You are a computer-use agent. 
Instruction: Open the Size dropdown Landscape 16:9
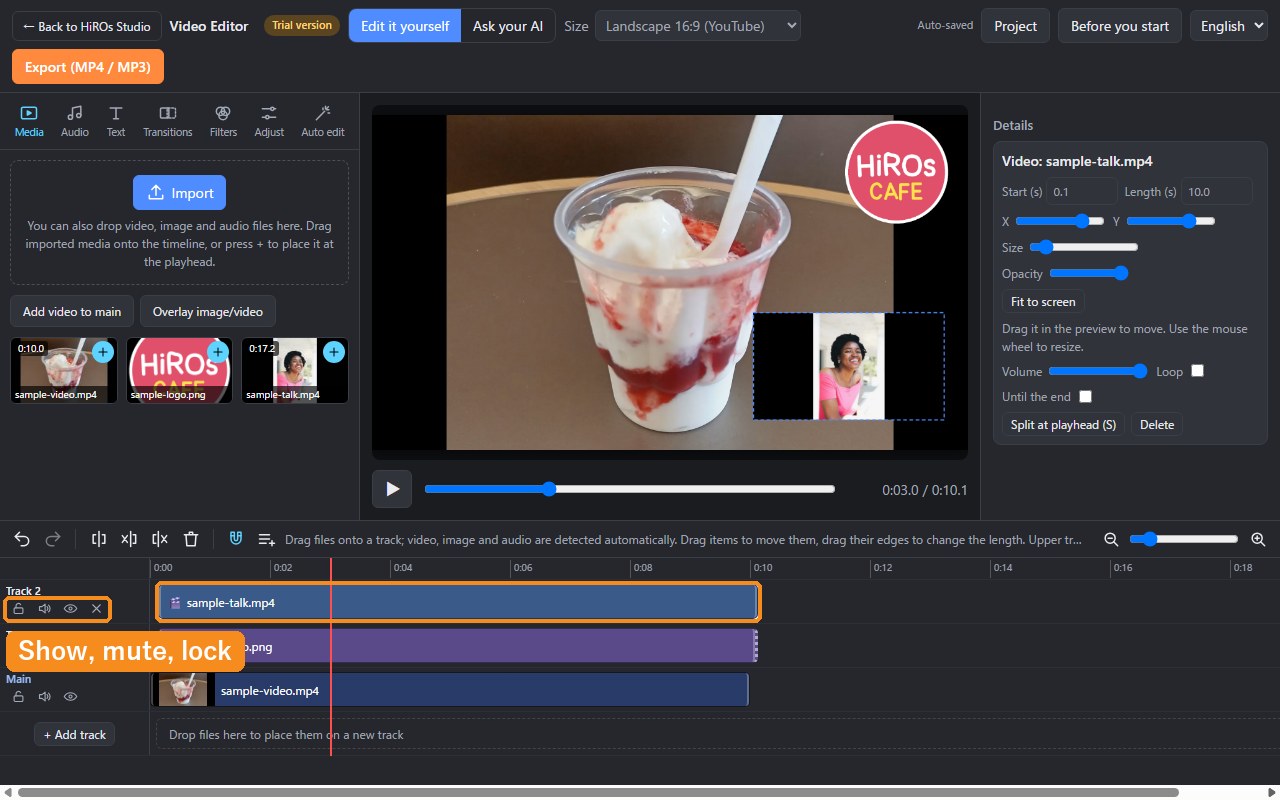(x=698, y=26)
